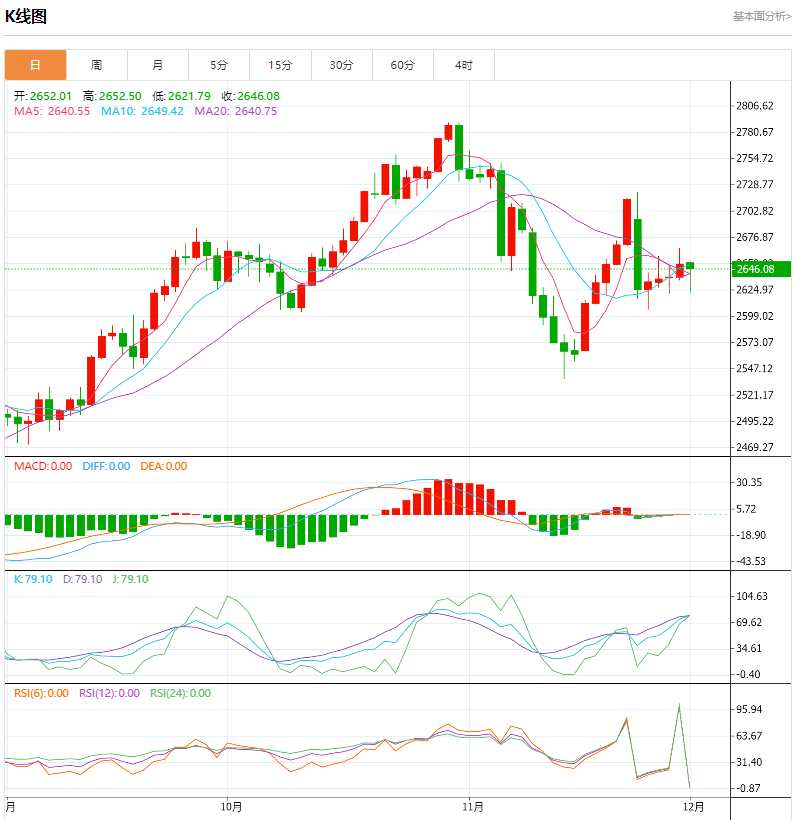Click the -0.87 RSI axis label

pos(748,788)
